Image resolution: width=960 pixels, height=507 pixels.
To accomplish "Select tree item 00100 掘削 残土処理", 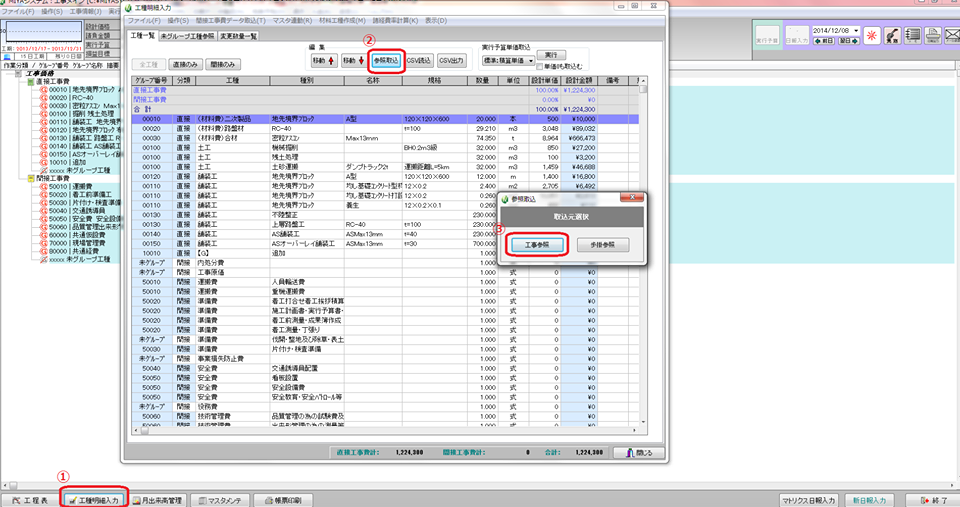I will (x=81, y=114).
